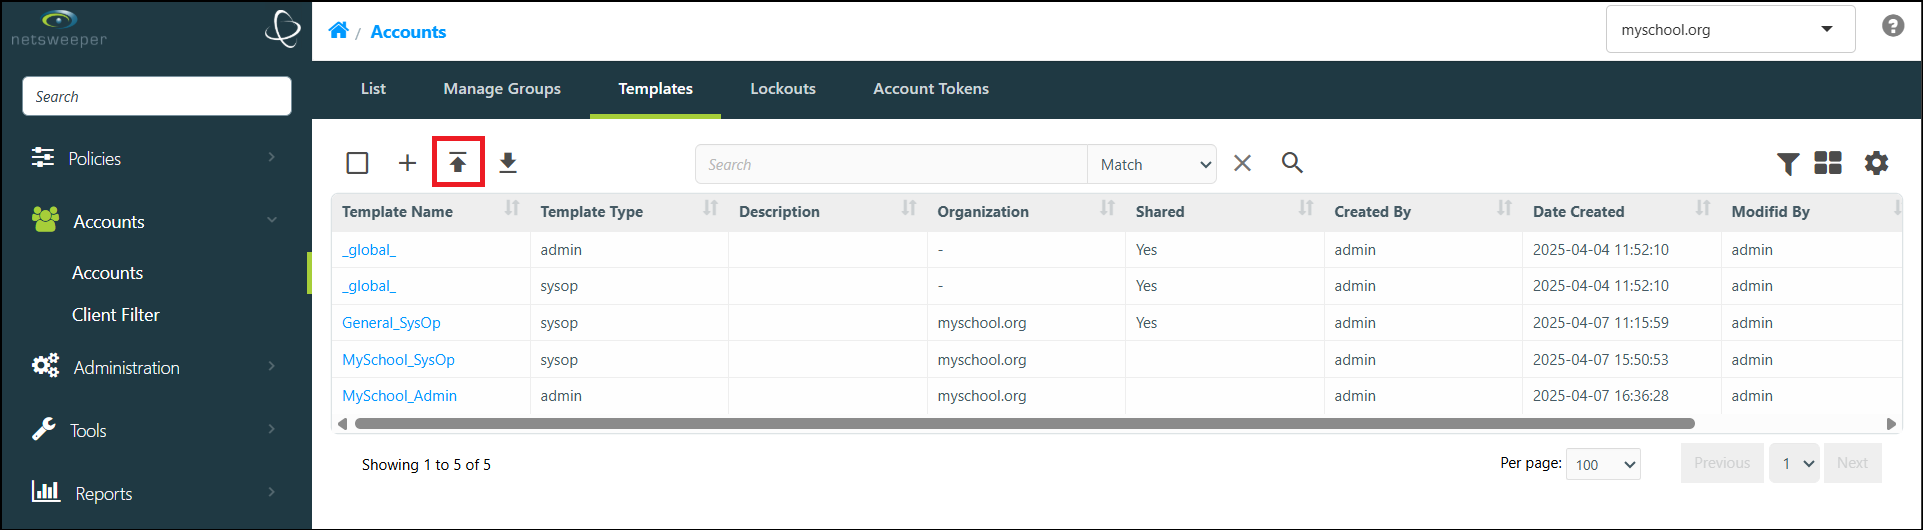Open the filter funnel icon
The width and height of the screenshot is (1923, 530).
pos(1788,163)
